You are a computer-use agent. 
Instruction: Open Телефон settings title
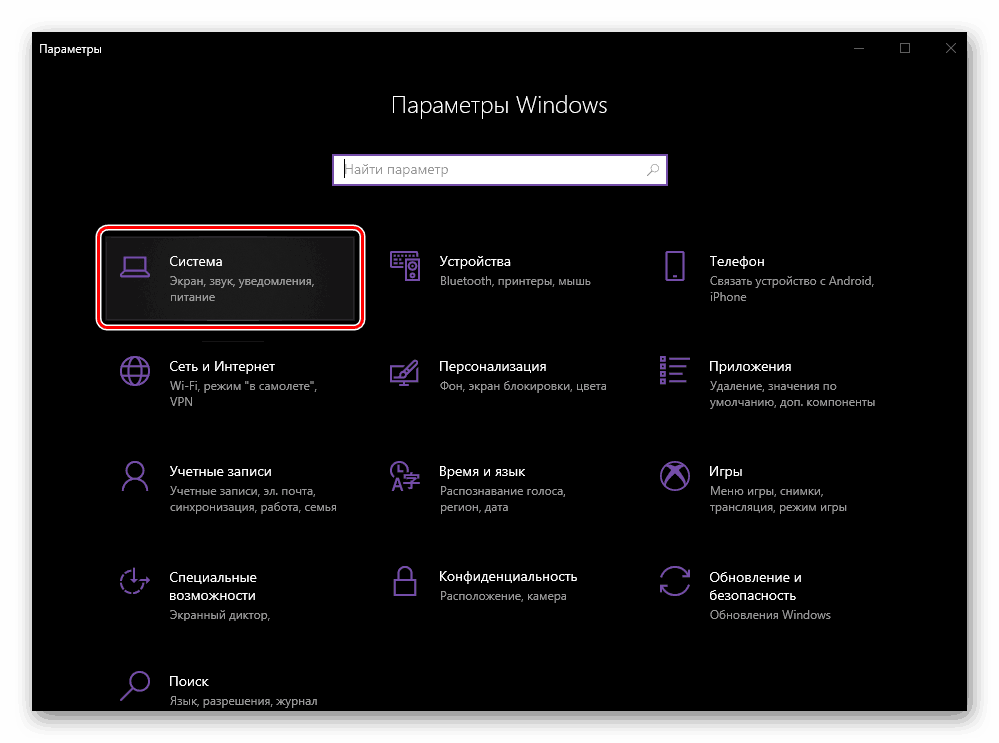pos(737,261)
